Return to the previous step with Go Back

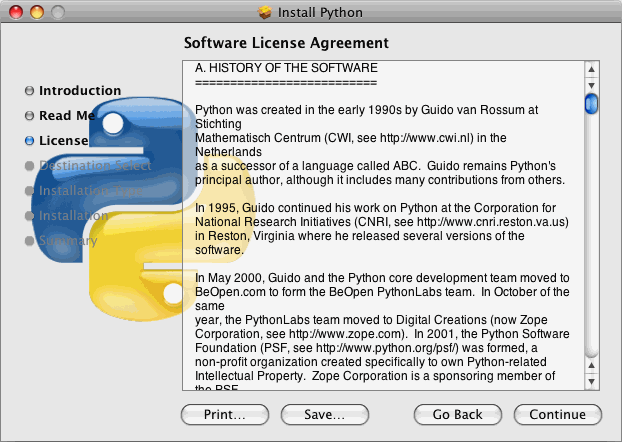(458, 414)
